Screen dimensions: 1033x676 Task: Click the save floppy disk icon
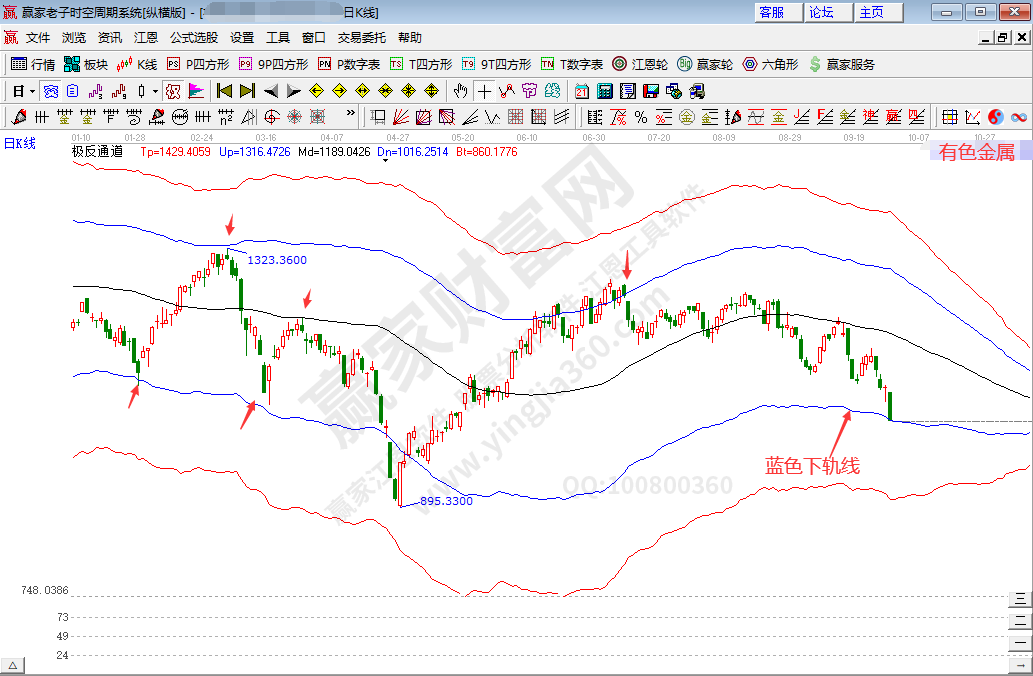coord(650,91)
